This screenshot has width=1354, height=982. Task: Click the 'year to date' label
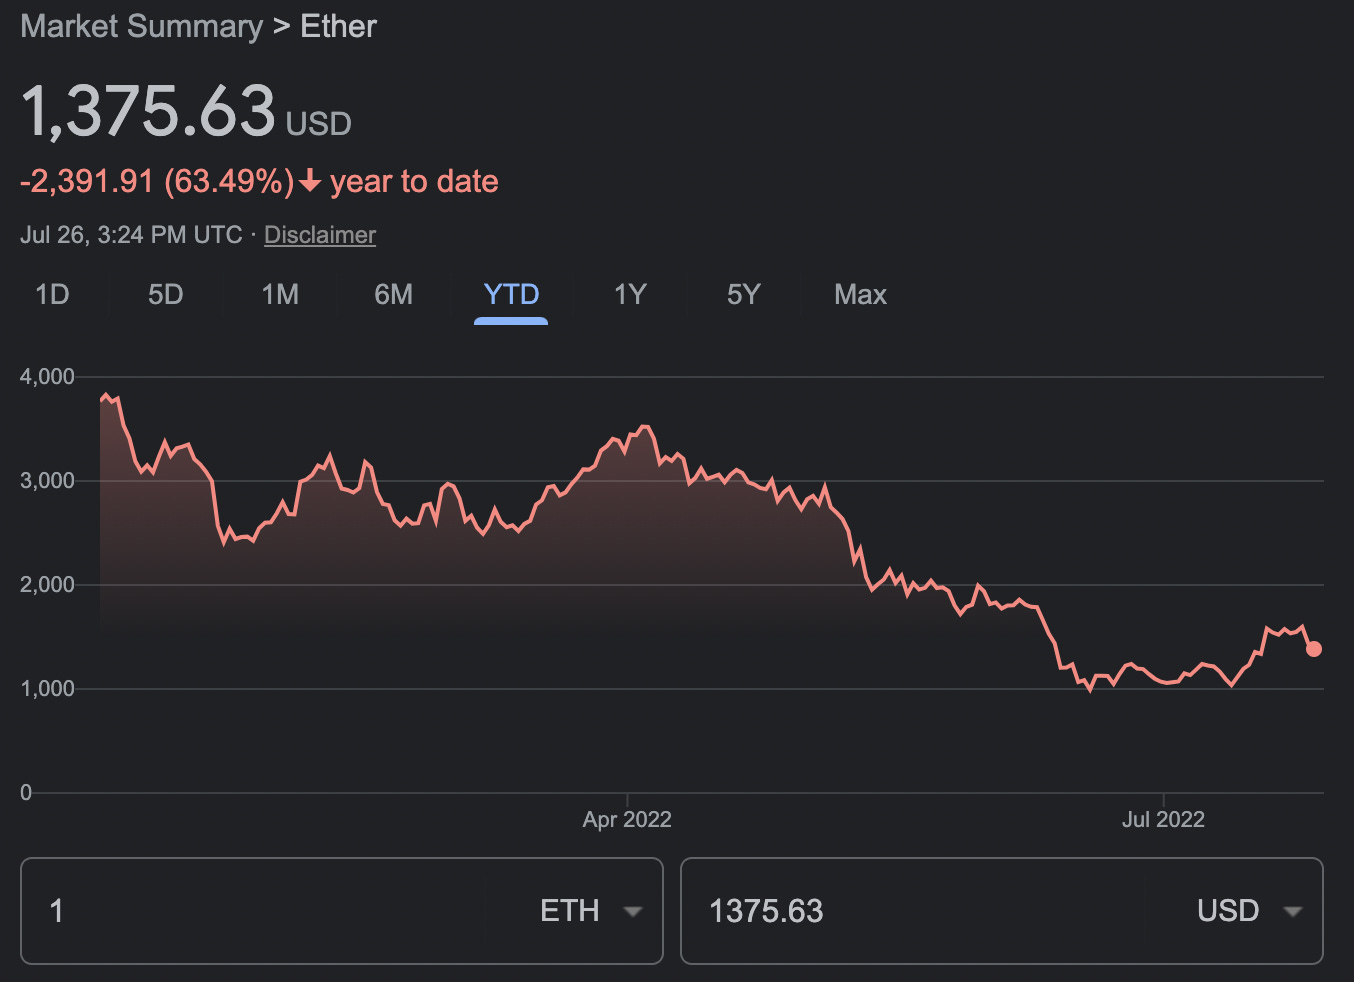click(x=414, y=182)
